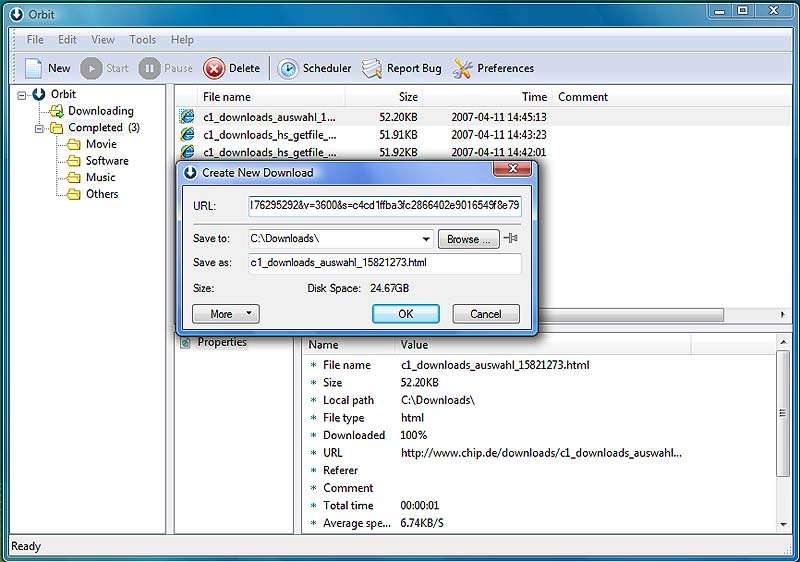Click the New download toolbar icon
800x562 pixels.
34,68
